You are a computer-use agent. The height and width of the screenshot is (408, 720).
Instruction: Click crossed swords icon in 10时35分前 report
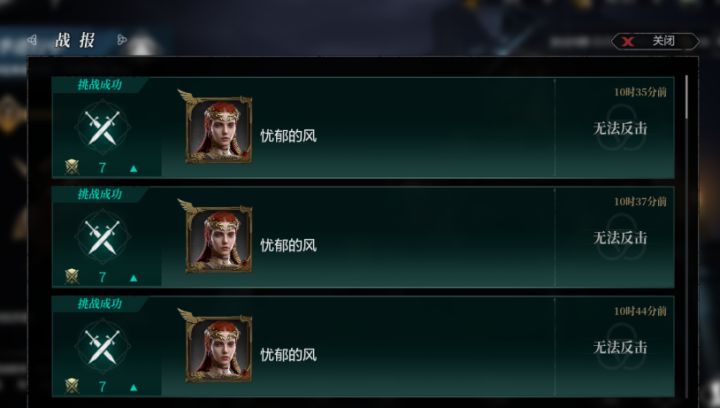pyautogui.click(x=103, y=127)
